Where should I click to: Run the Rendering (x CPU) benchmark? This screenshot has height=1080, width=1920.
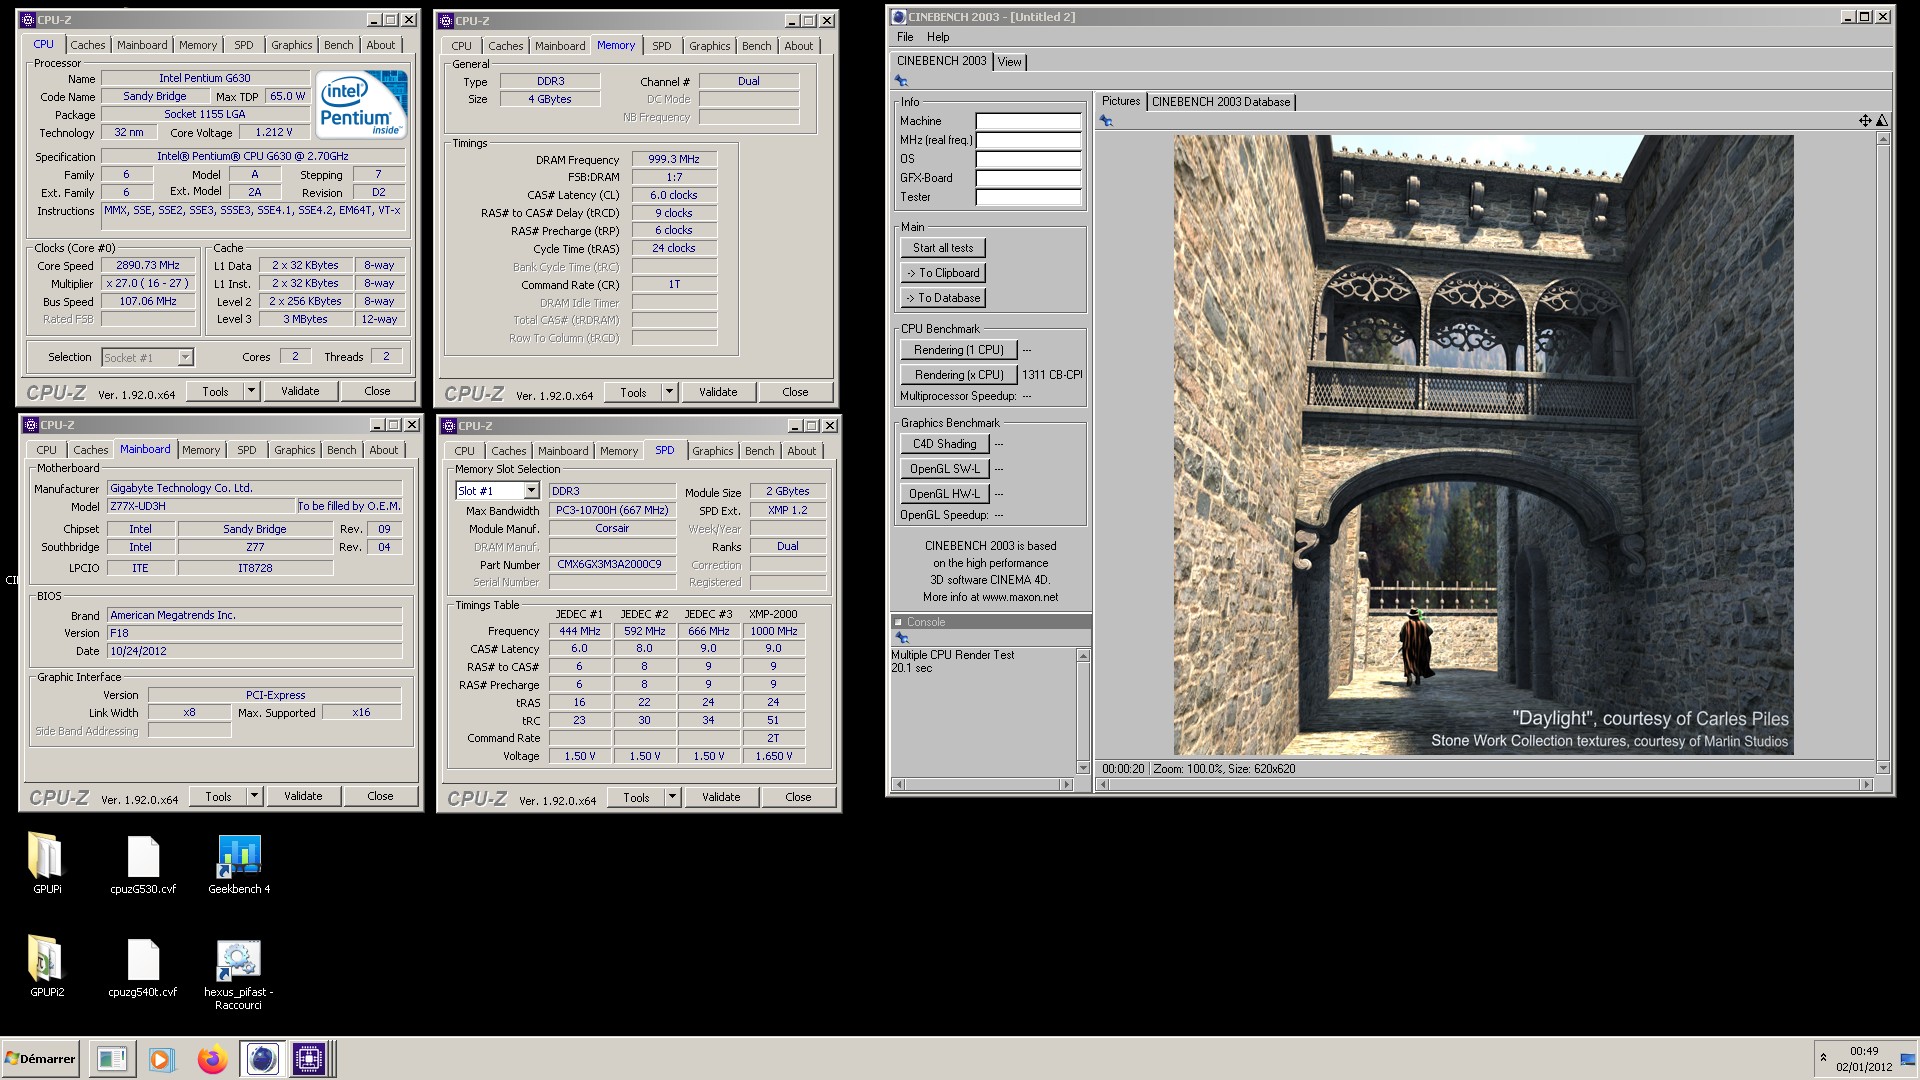[959, 375]
